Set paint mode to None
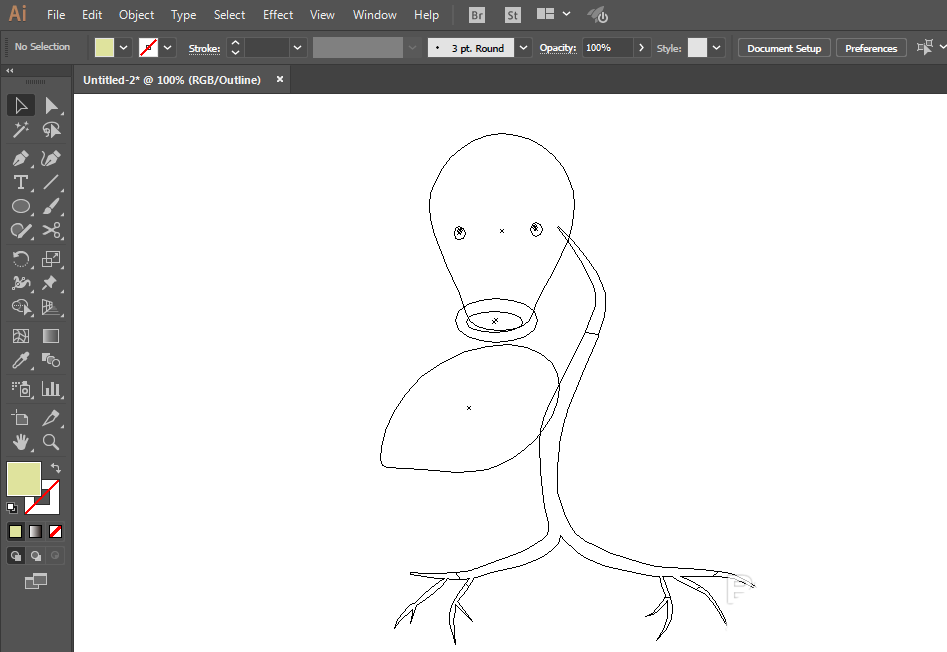 56,531
